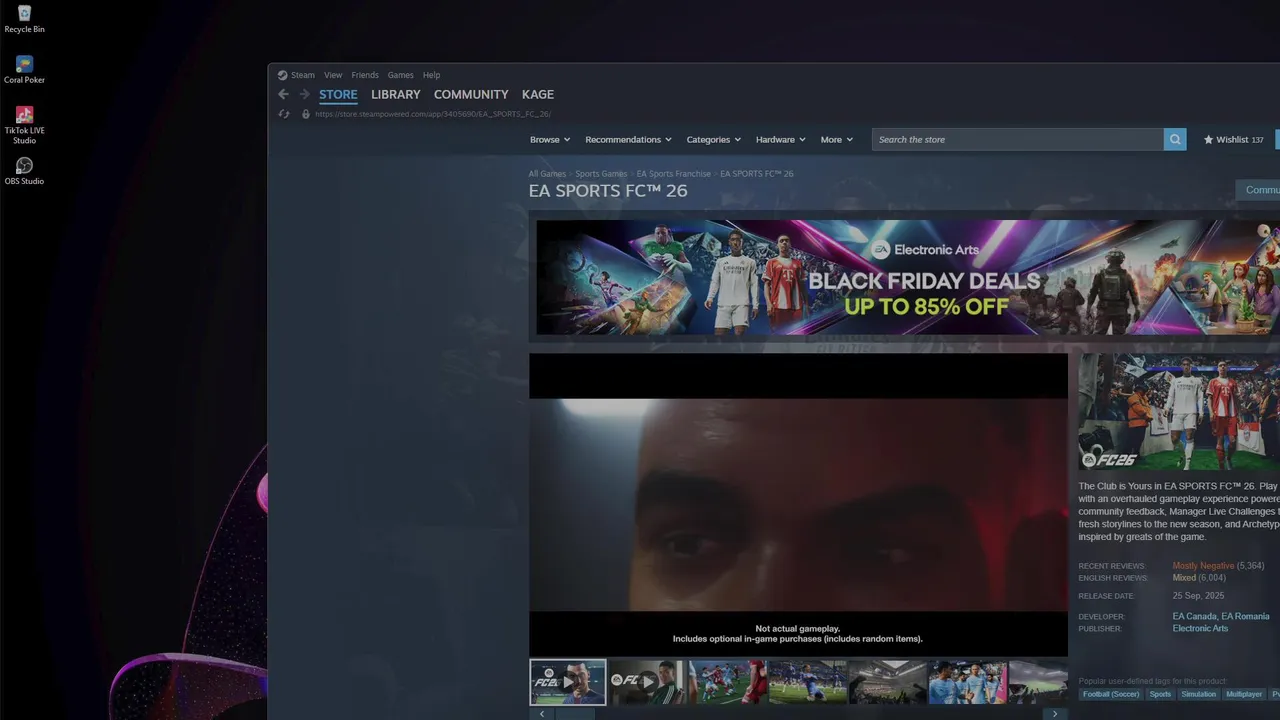The image size is (1280, 720).
Task: Open TikTok LIVE Studio desktop icon
Action: [24, 126]
